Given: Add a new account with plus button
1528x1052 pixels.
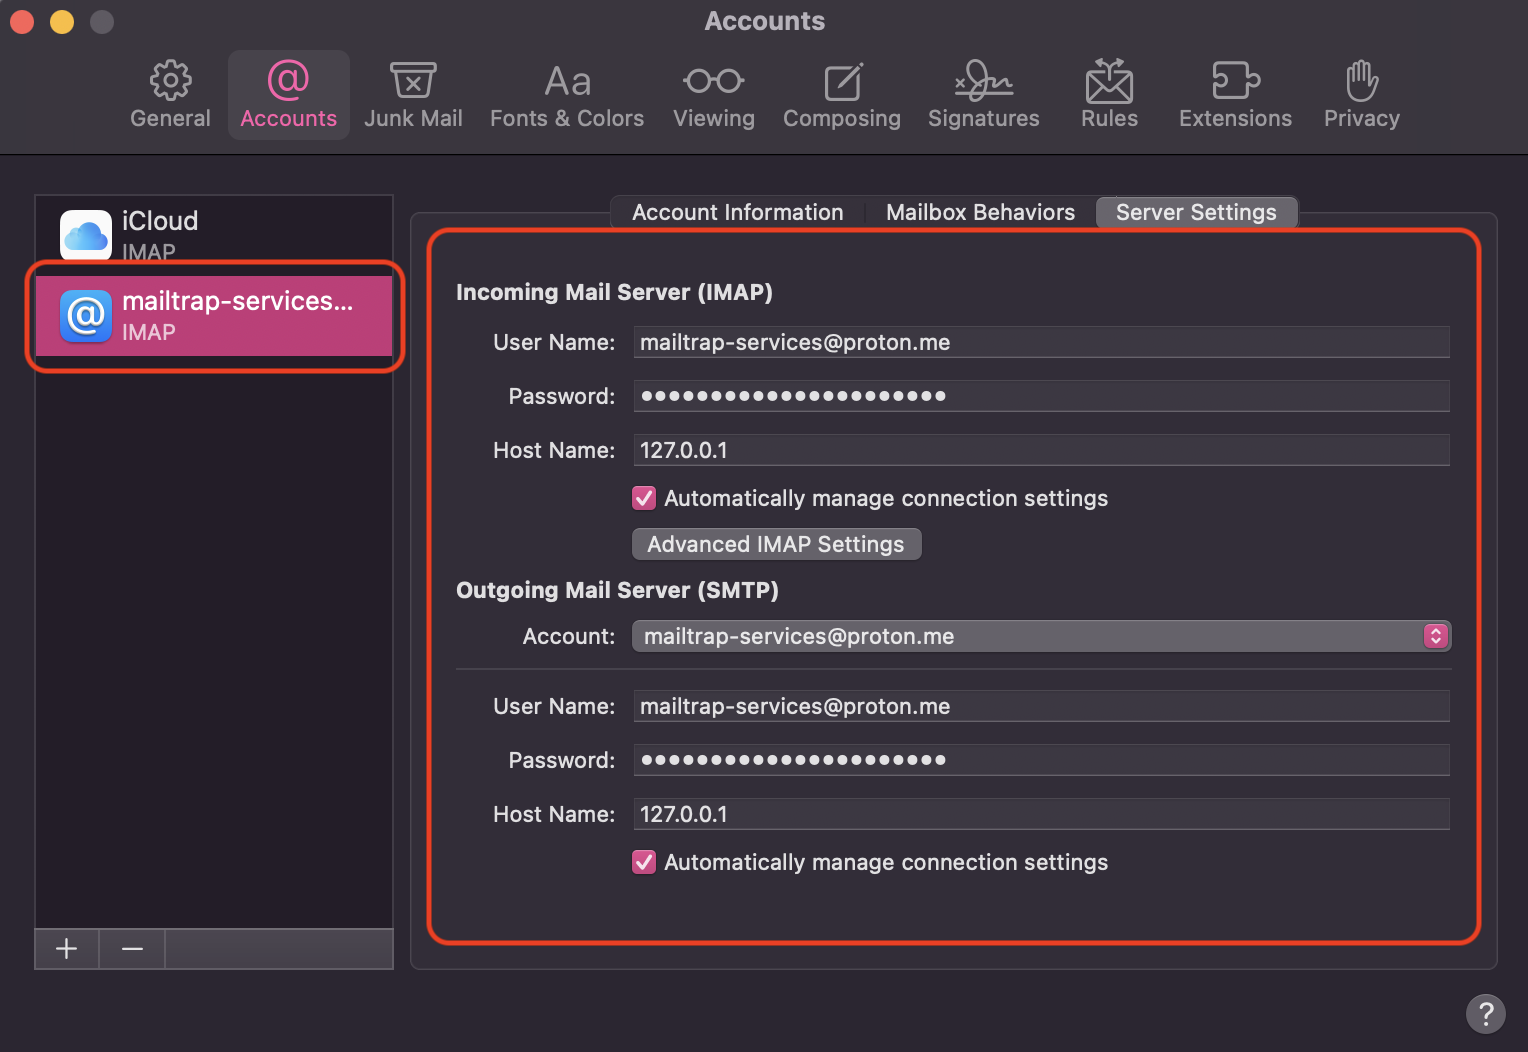Looking at the screenshot, I should pos(67,949).
